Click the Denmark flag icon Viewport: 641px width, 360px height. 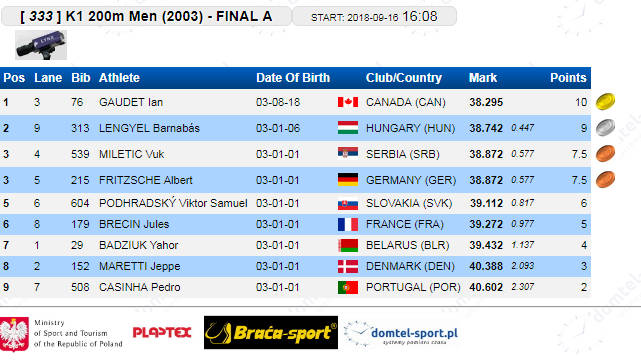(348, 266)
